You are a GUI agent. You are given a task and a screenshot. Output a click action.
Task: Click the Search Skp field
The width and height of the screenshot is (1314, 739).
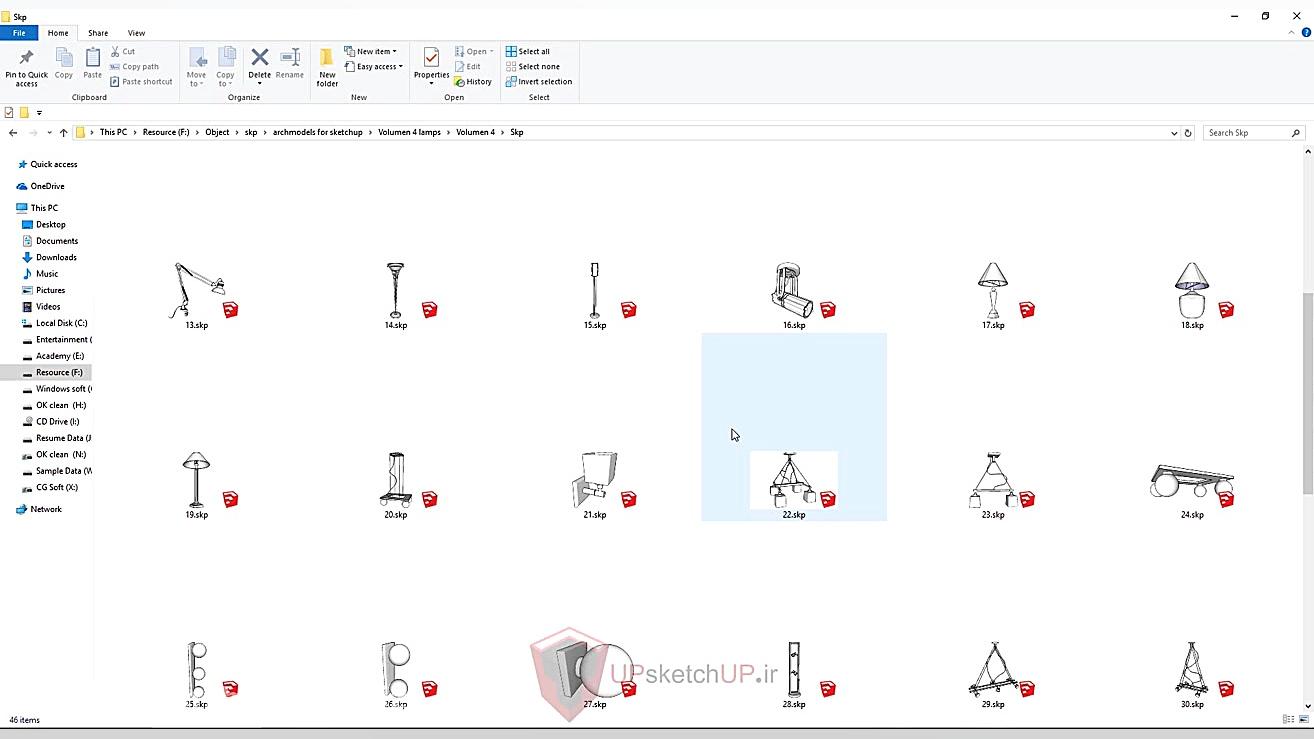click(1254, 132)
